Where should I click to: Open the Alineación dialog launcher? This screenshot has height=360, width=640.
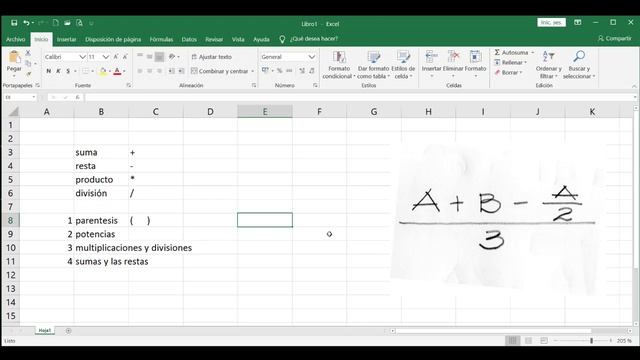(x=254, y=85)
